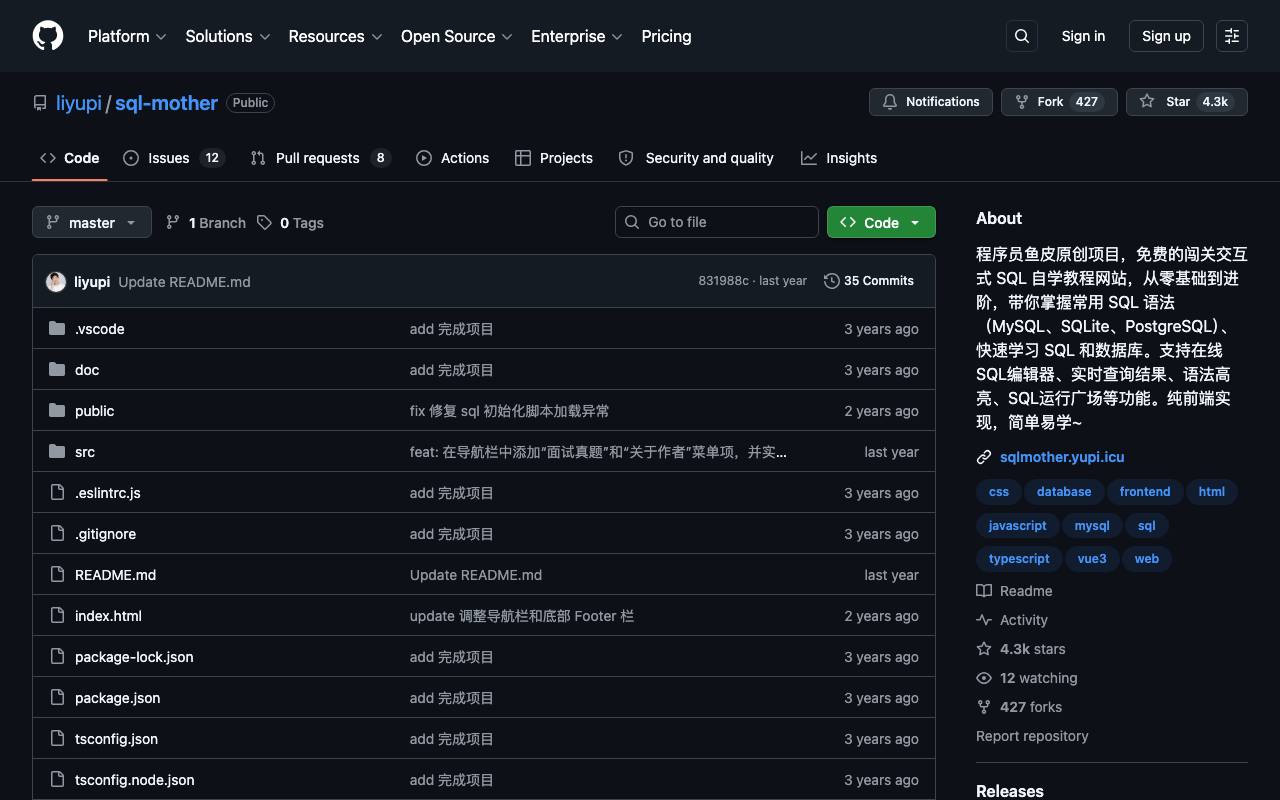1280x800 pixels.
Task: Select the database topic tag
Action: point(1064,492)
